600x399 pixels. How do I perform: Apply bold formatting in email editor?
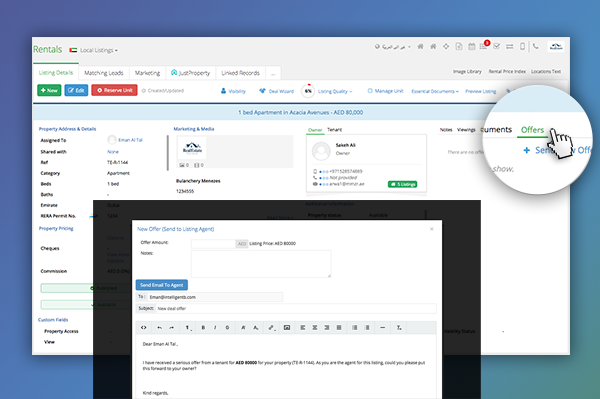click(203, 327)
